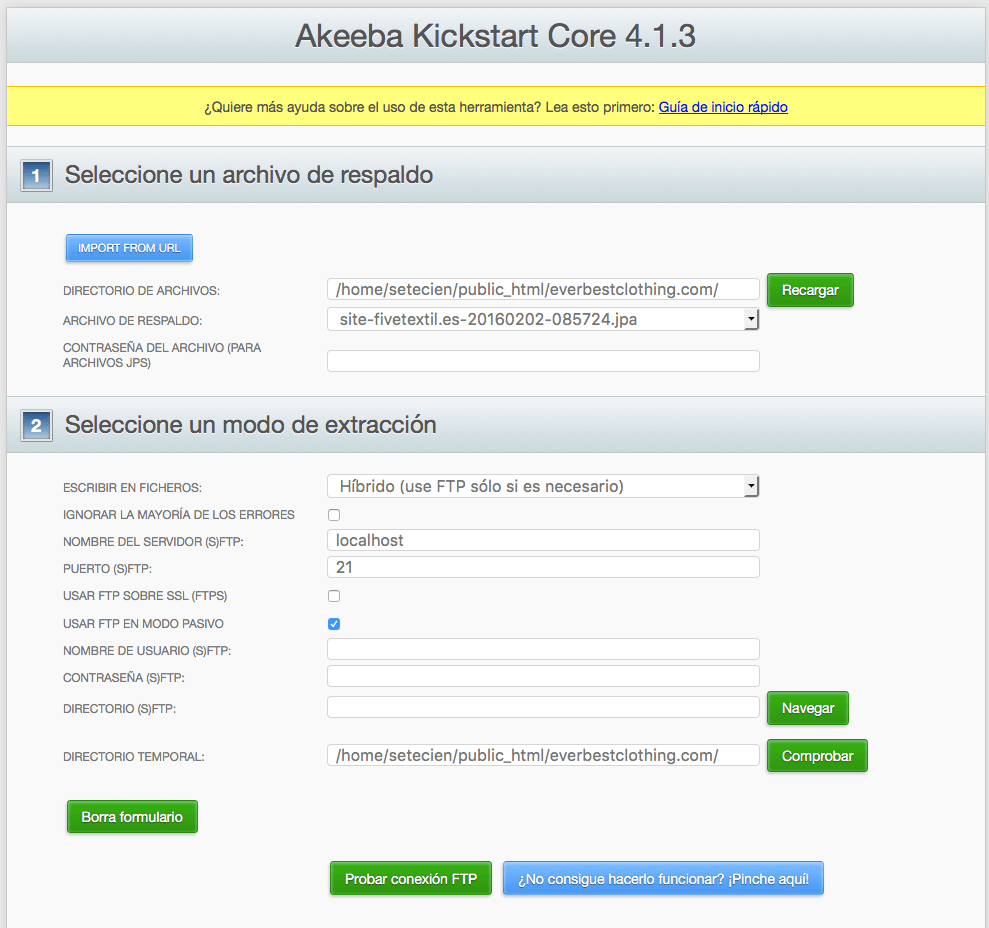Focus the Directorio de archivos path field
Screen dimensions: 989x928
pos(543,290)
